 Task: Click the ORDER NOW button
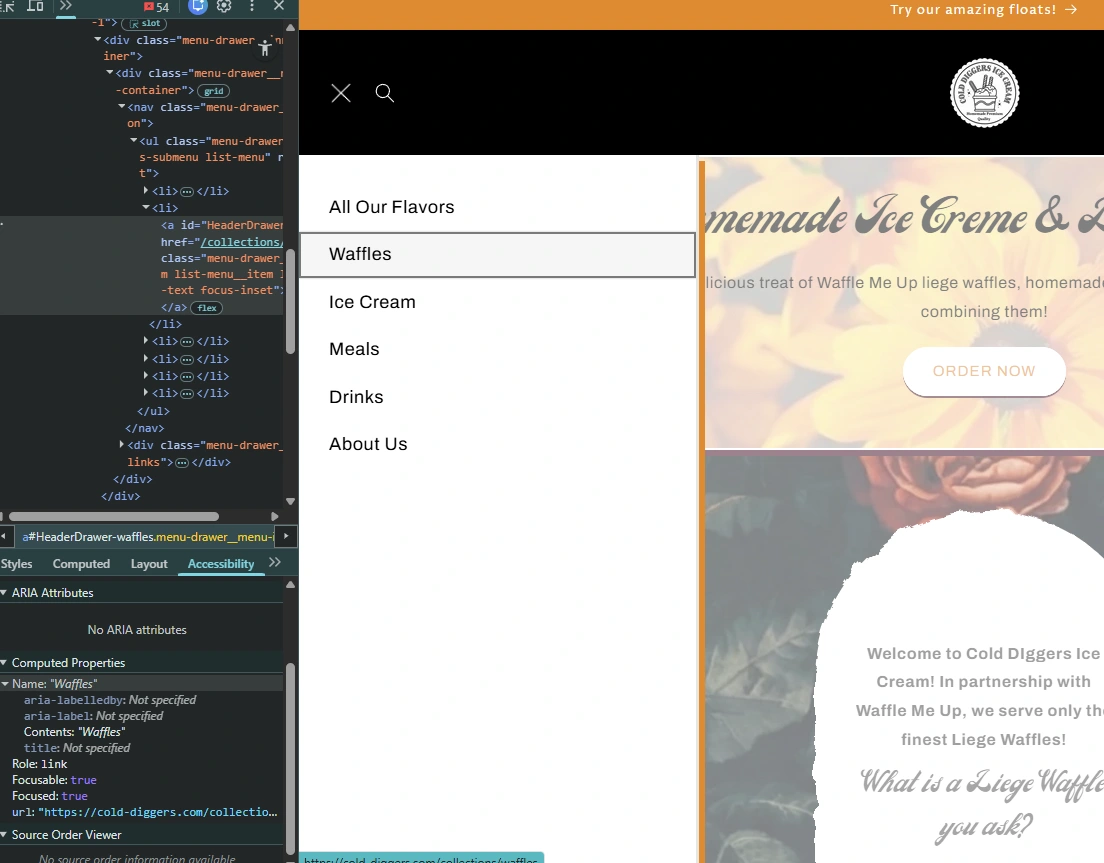click(x=984, y=371)
